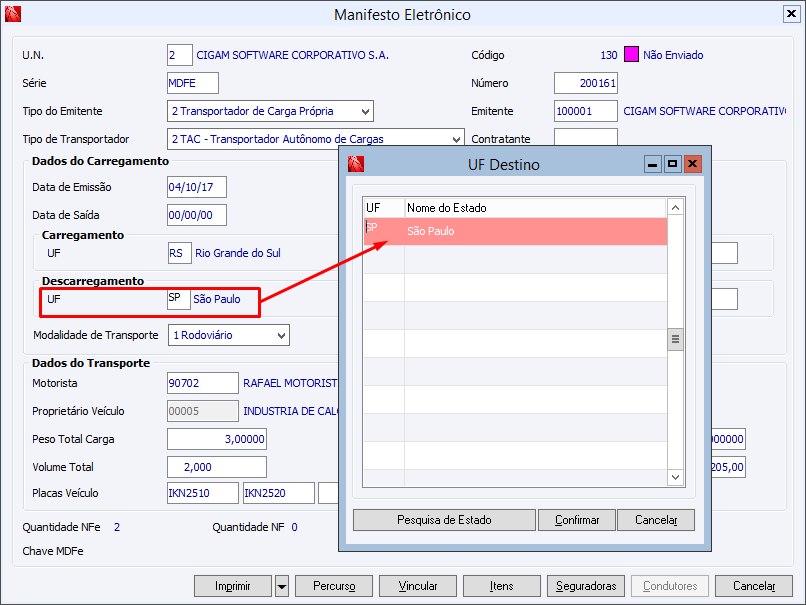The height and width of the screenshot is (605, 806).
Task: Click Pesquisa de Estado button
Action: click(x=445, y=520)
